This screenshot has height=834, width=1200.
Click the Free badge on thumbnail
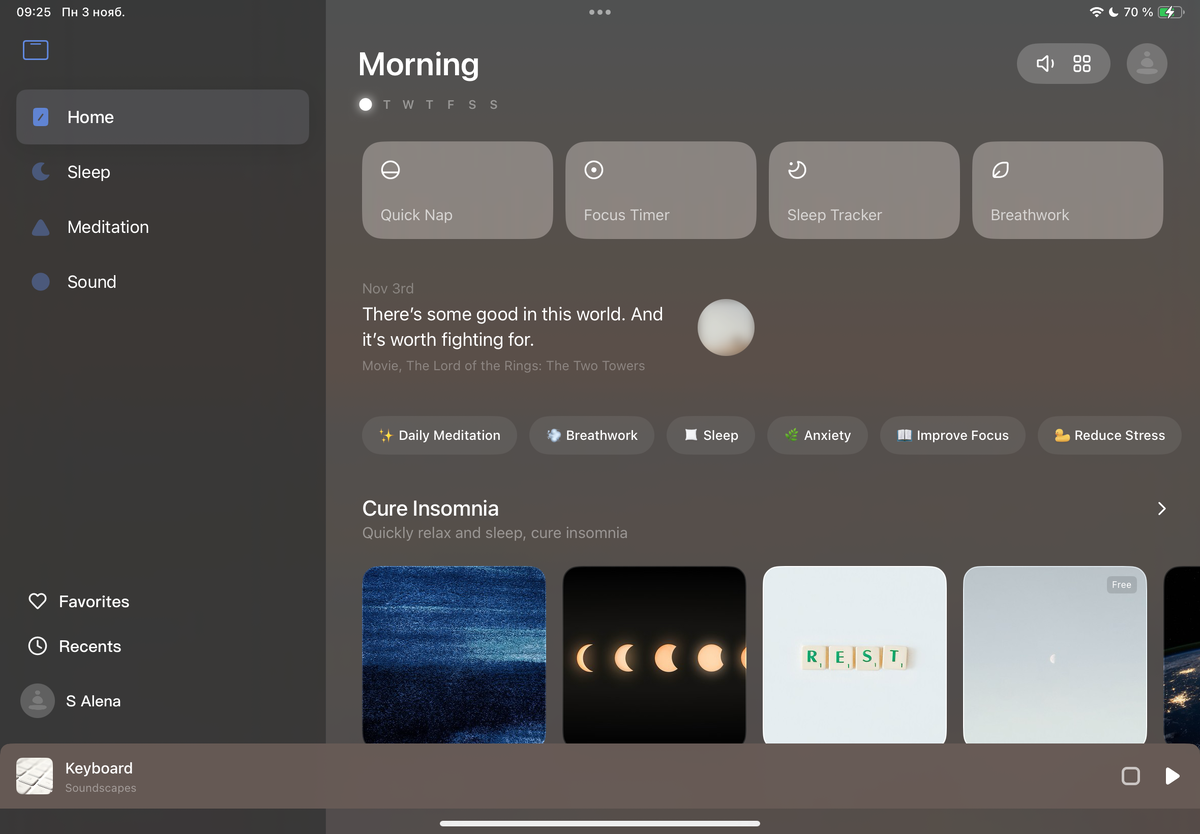1122,585
